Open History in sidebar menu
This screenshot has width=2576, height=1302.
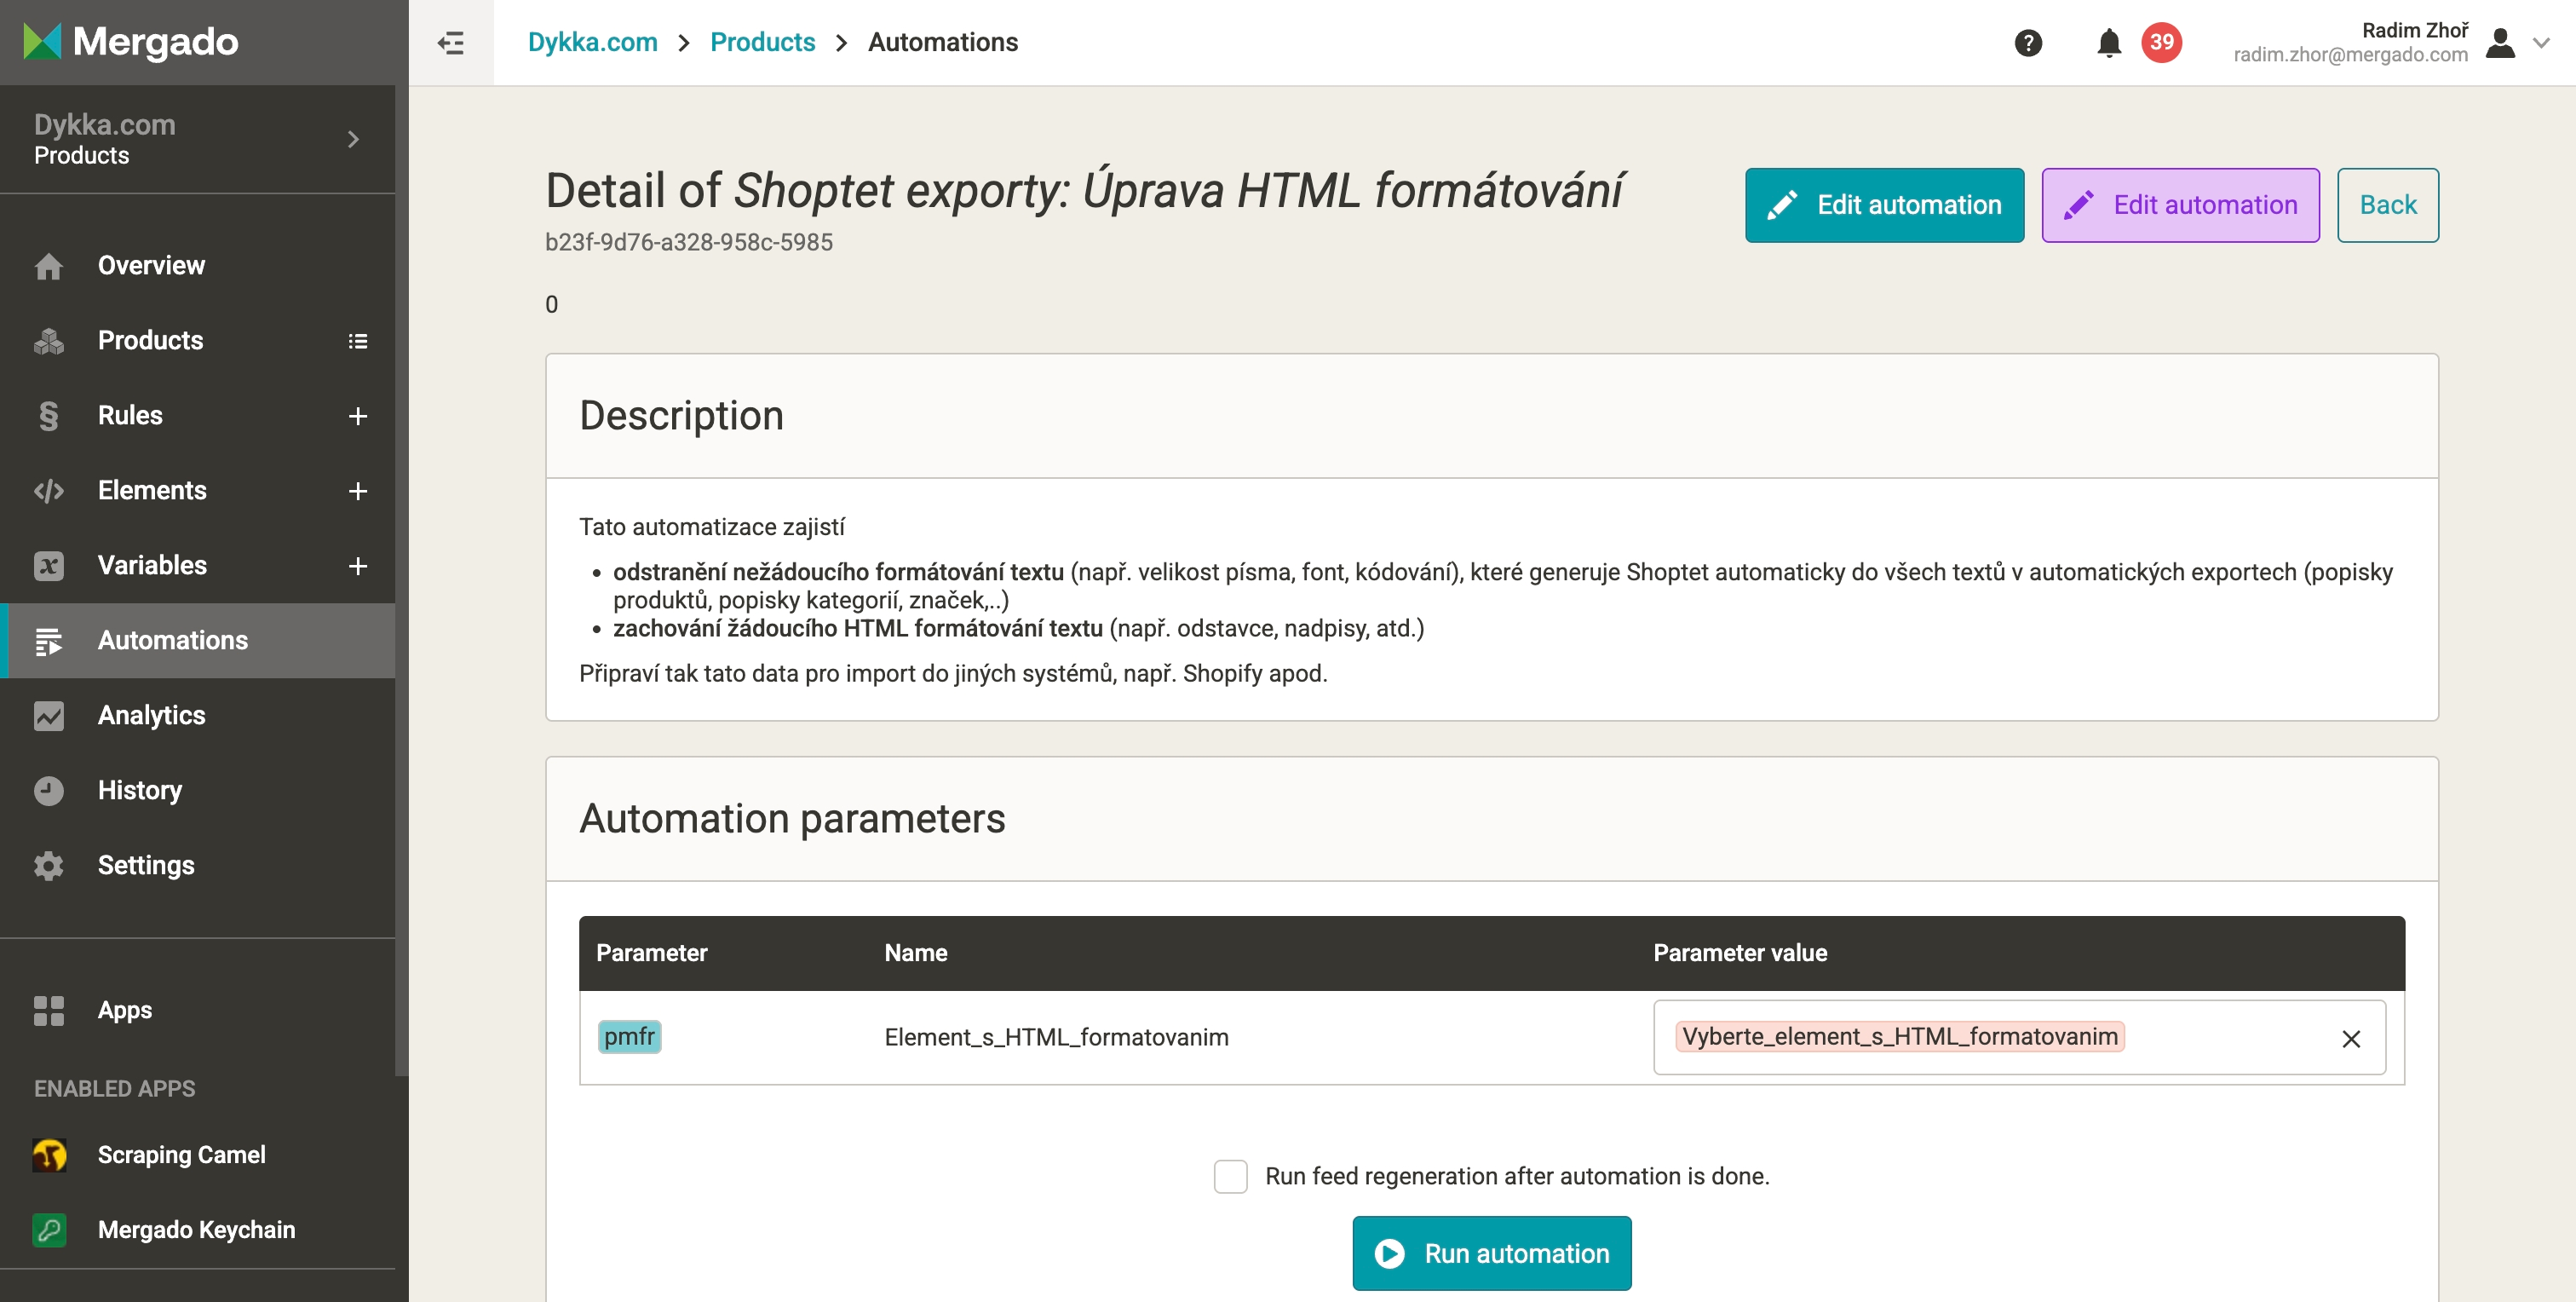pyautogui.click(x=139, y=790)
